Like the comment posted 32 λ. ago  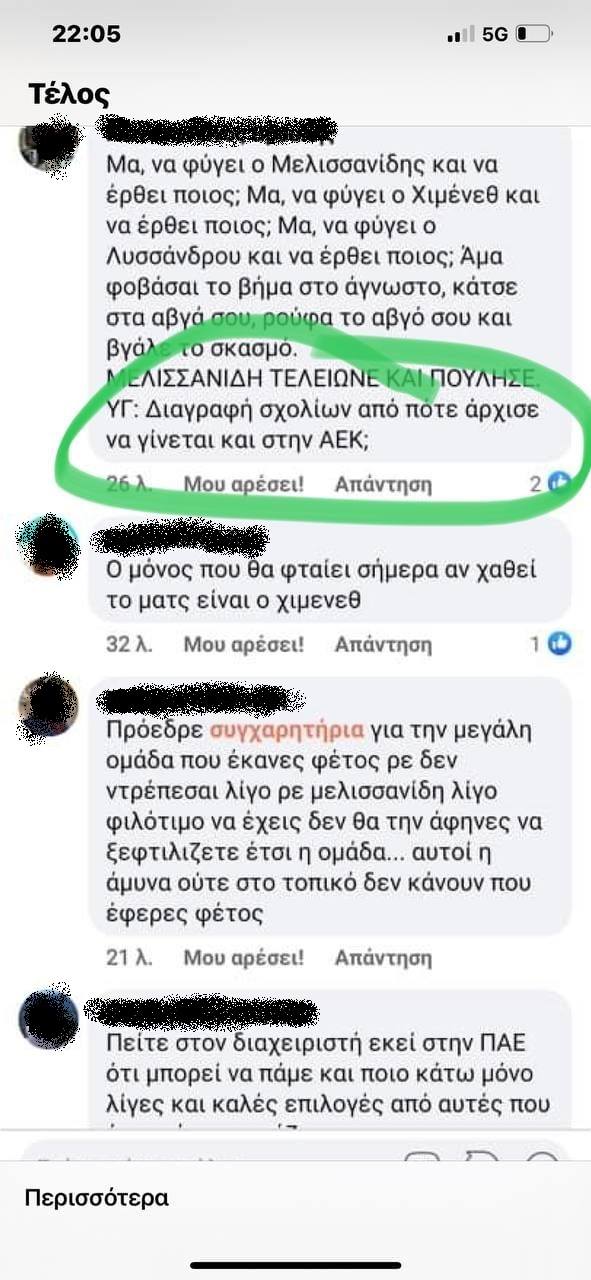point(243,644)
